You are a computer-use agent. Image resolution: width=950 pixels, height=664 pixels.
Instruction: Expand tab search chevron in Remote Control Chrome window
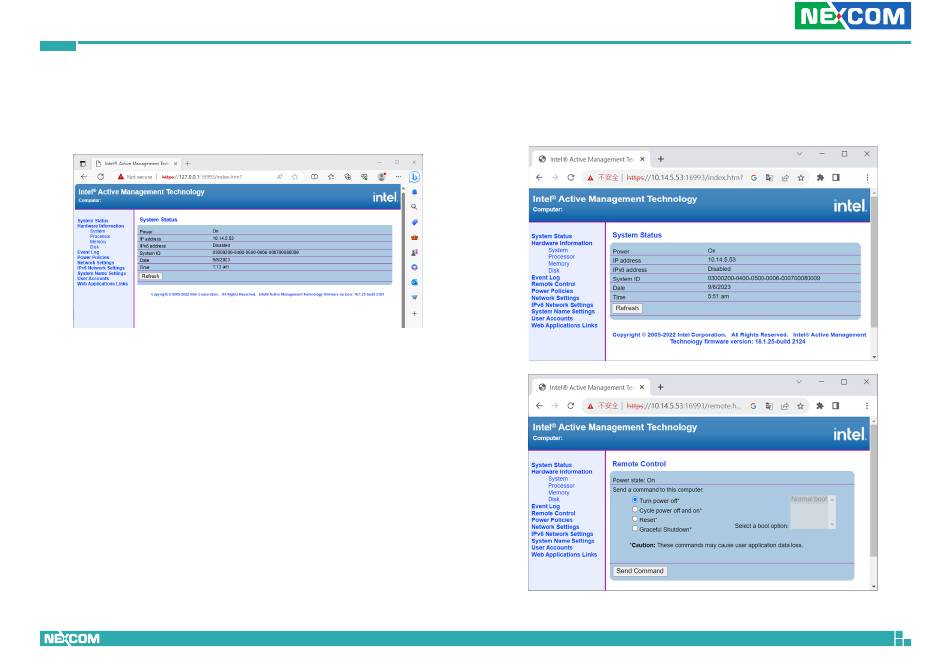799,382
